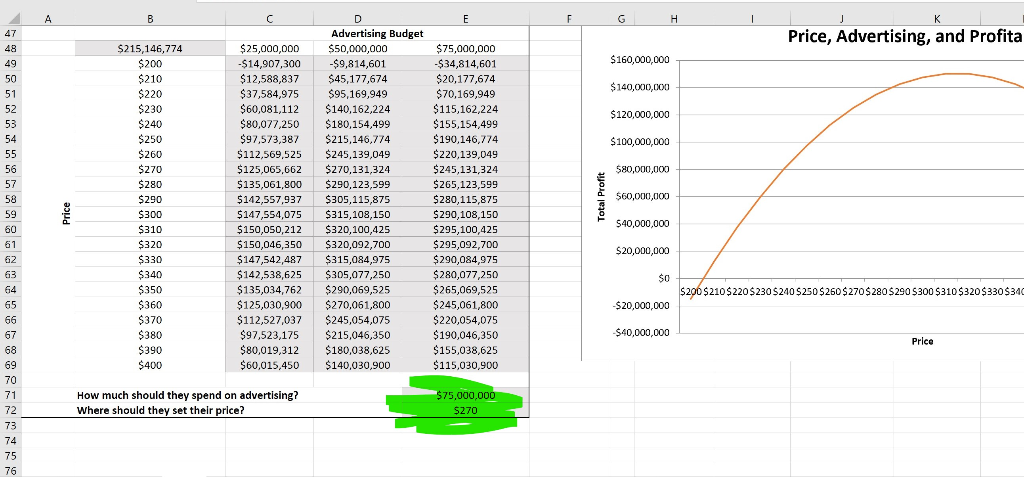This screenshot has height=477, width=1024.
Task: Click the $140,162,224 cell
Action: pos(357,109)
